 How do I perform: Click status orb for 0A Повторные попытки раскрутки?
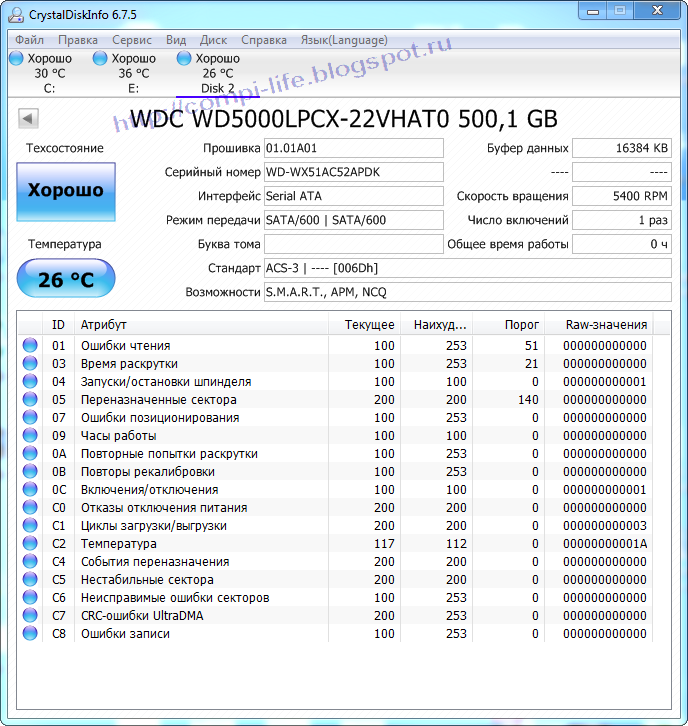30,454
